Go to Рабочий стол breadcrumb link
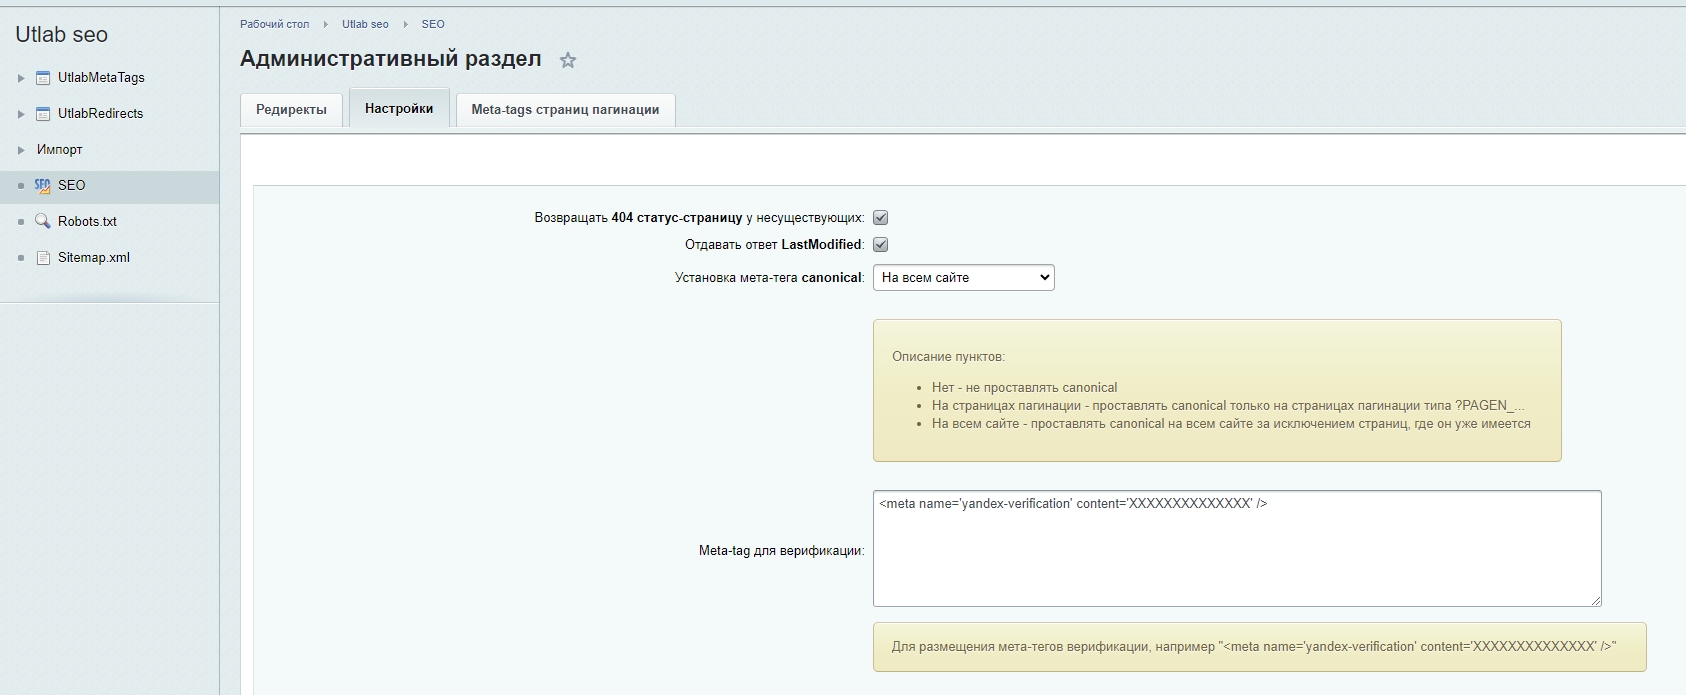The height and width of the screenshot is (695, 1686). point(275,24)
